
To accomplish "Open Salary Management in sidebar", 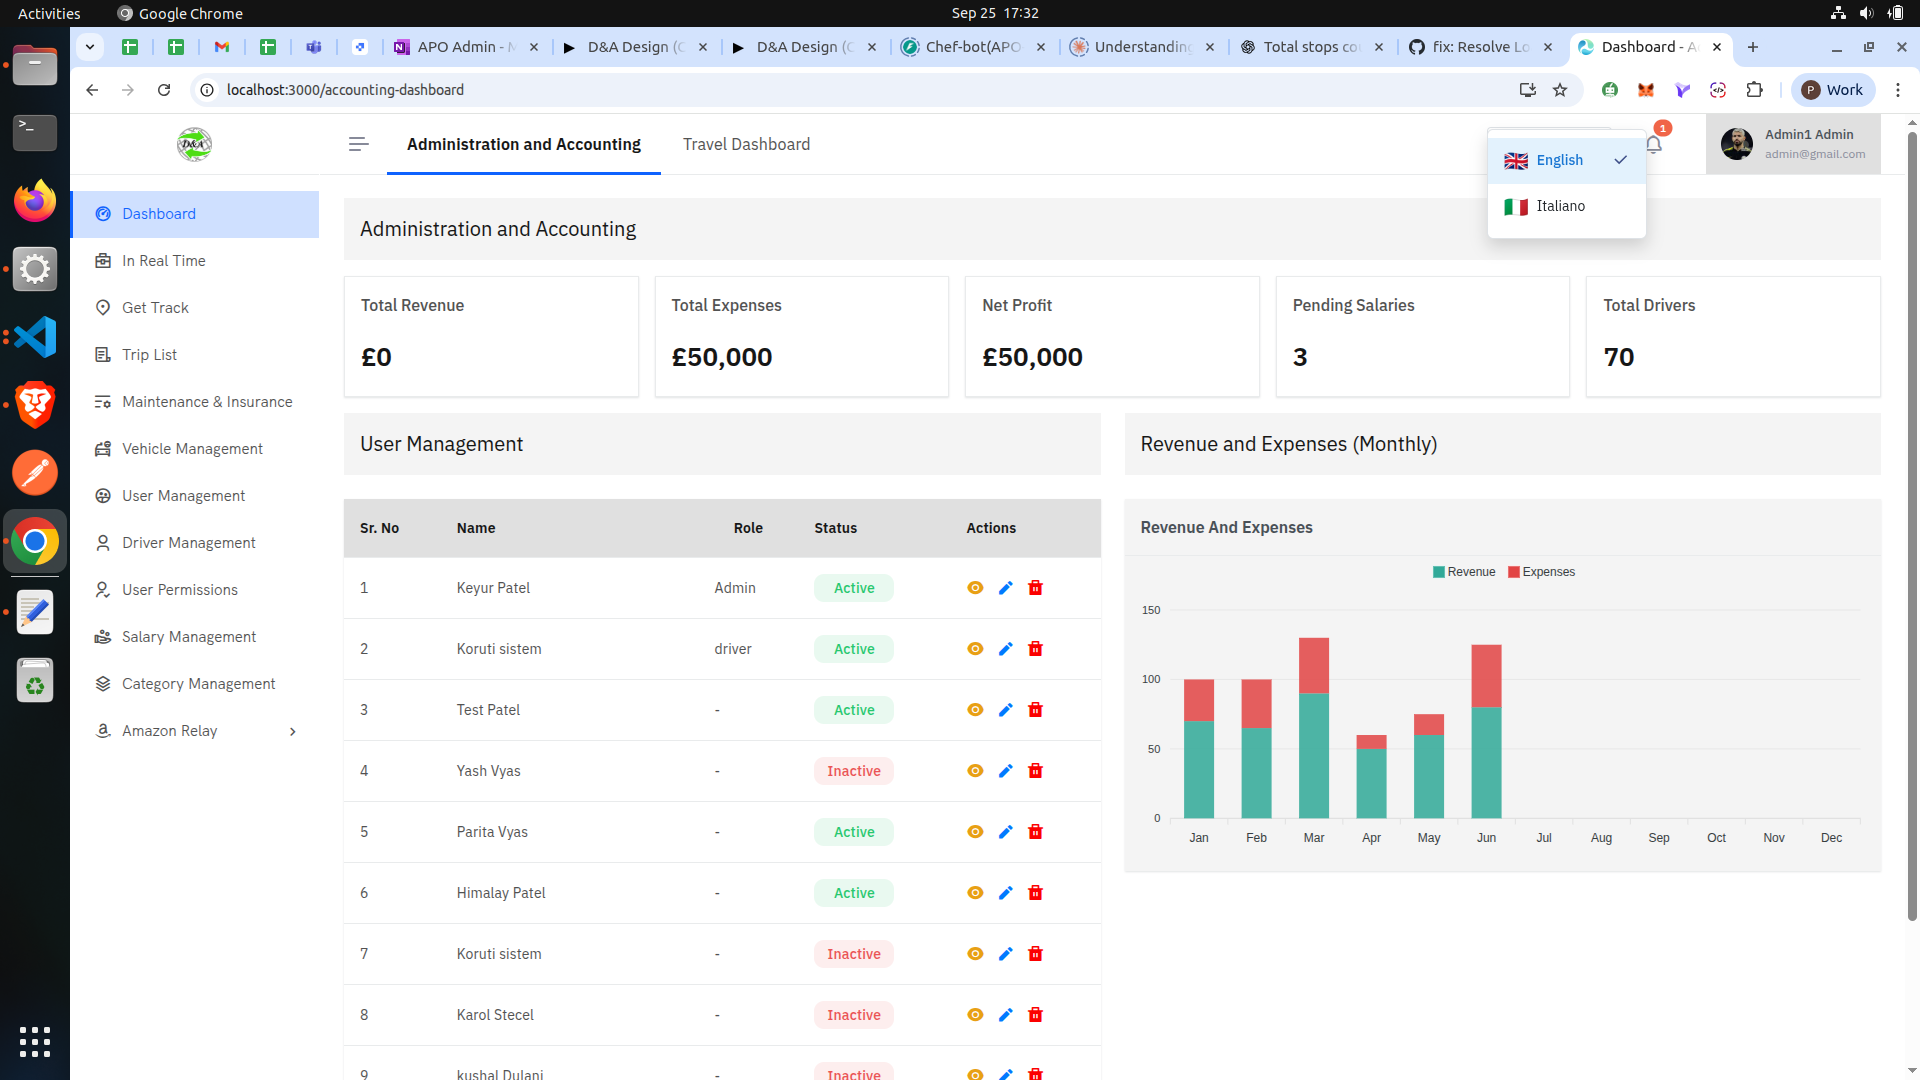I will tap(189, 637).
